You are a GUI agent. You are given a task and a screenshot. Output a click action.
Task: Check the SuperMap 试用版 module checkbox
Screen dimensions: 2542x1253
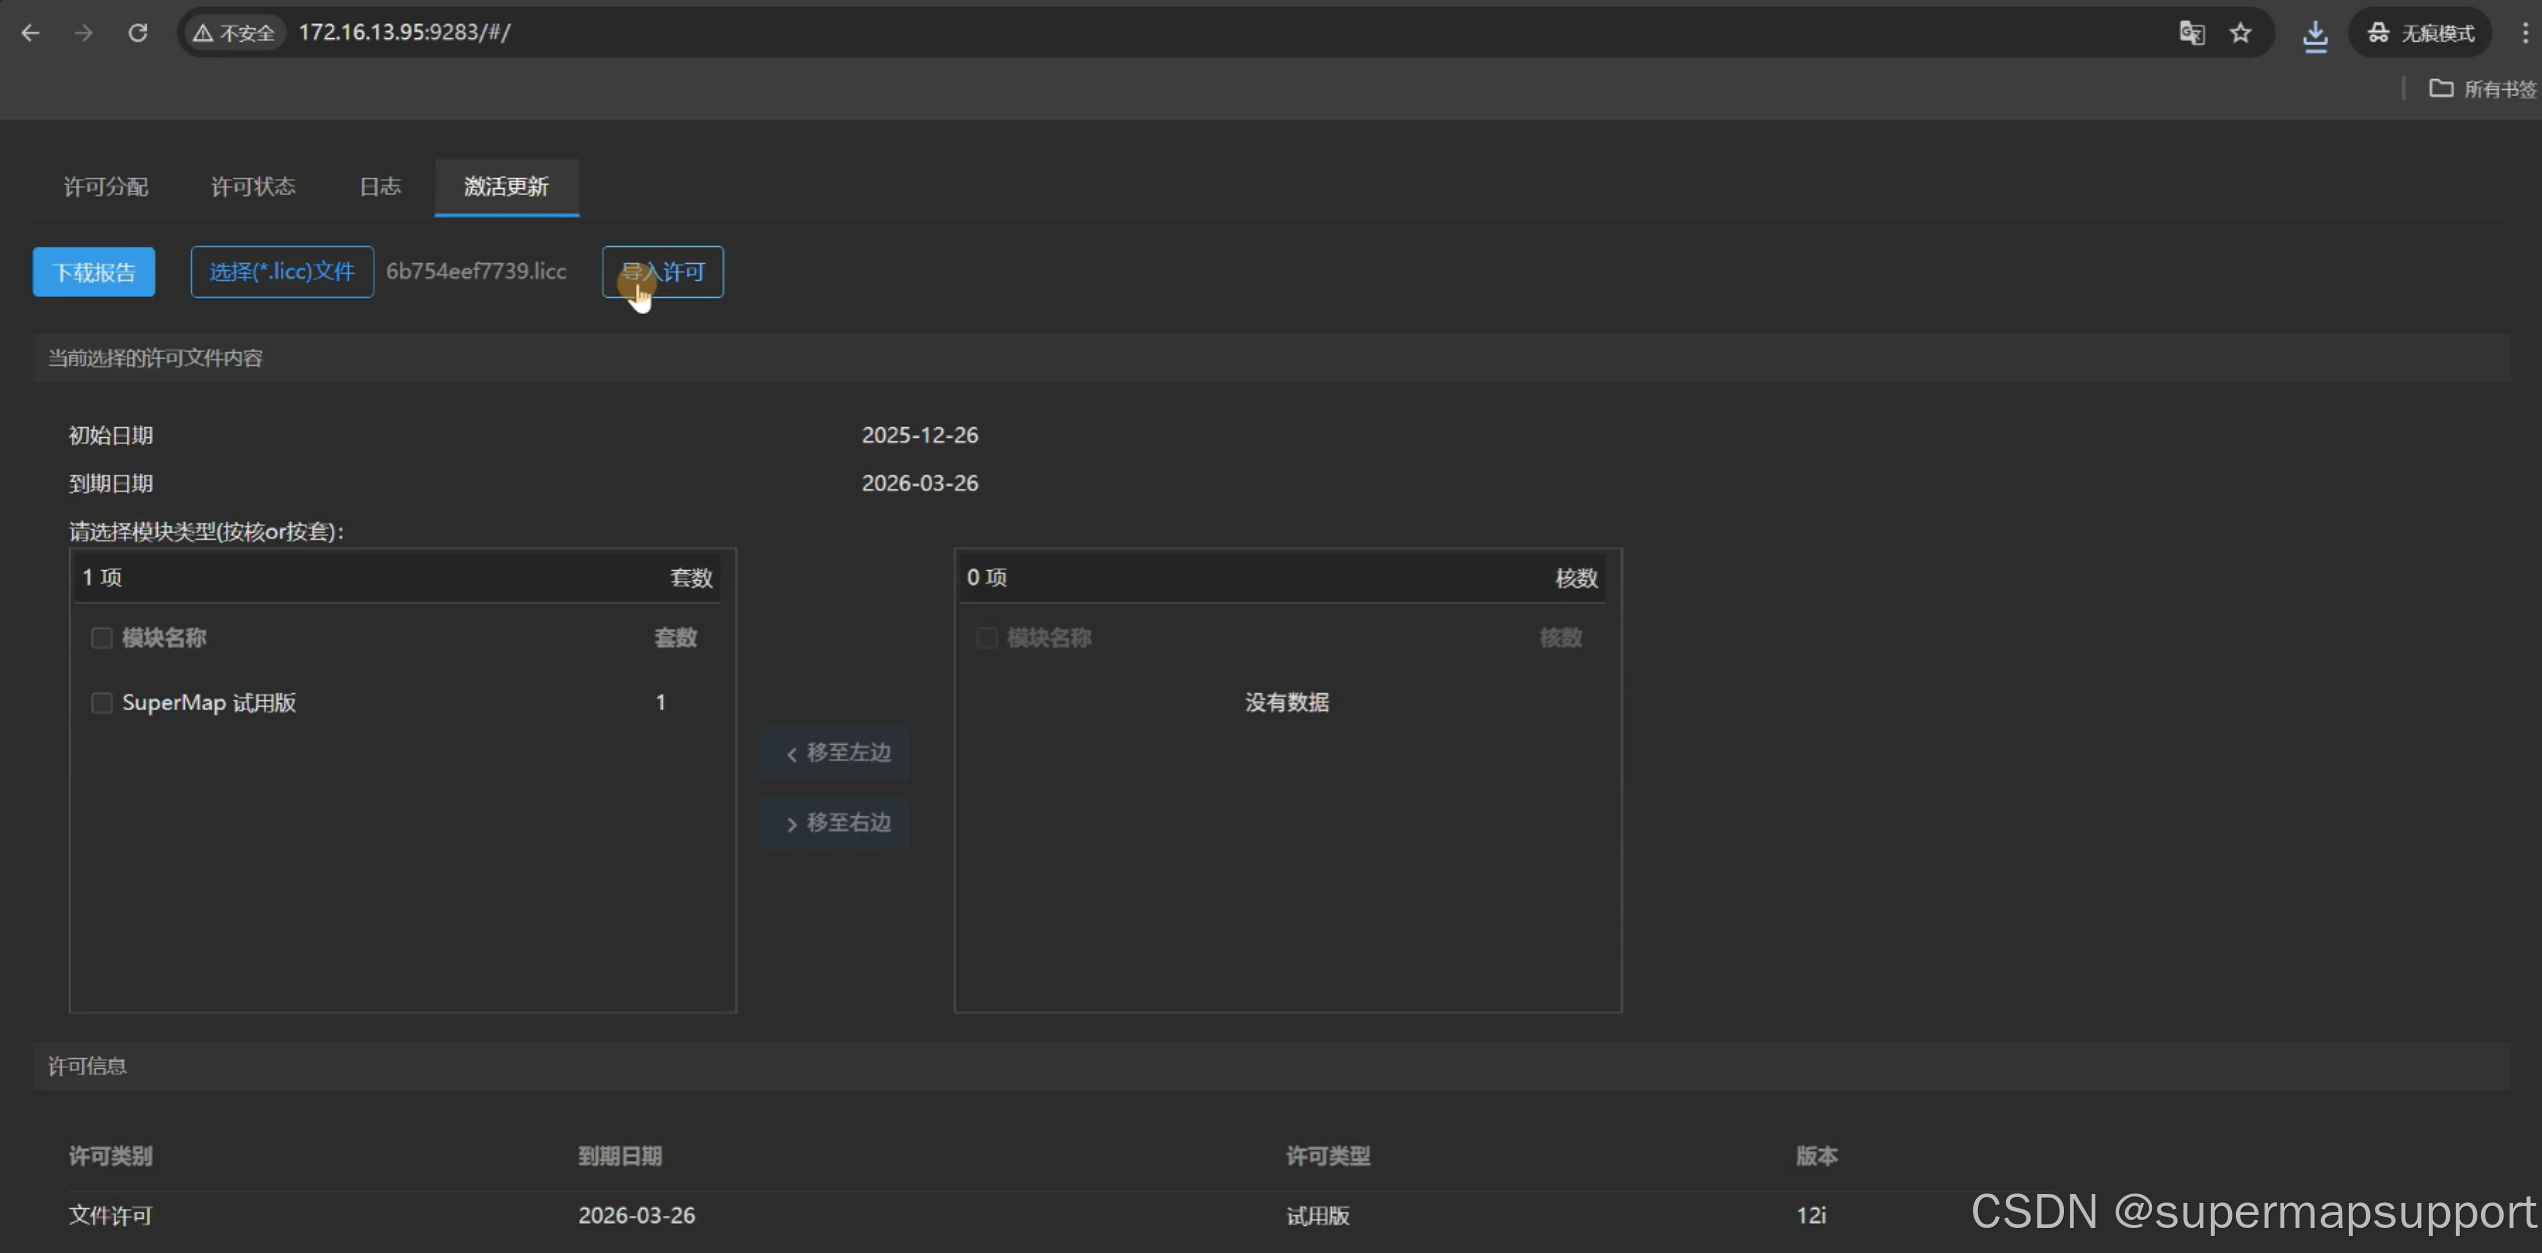pos(101,702)
